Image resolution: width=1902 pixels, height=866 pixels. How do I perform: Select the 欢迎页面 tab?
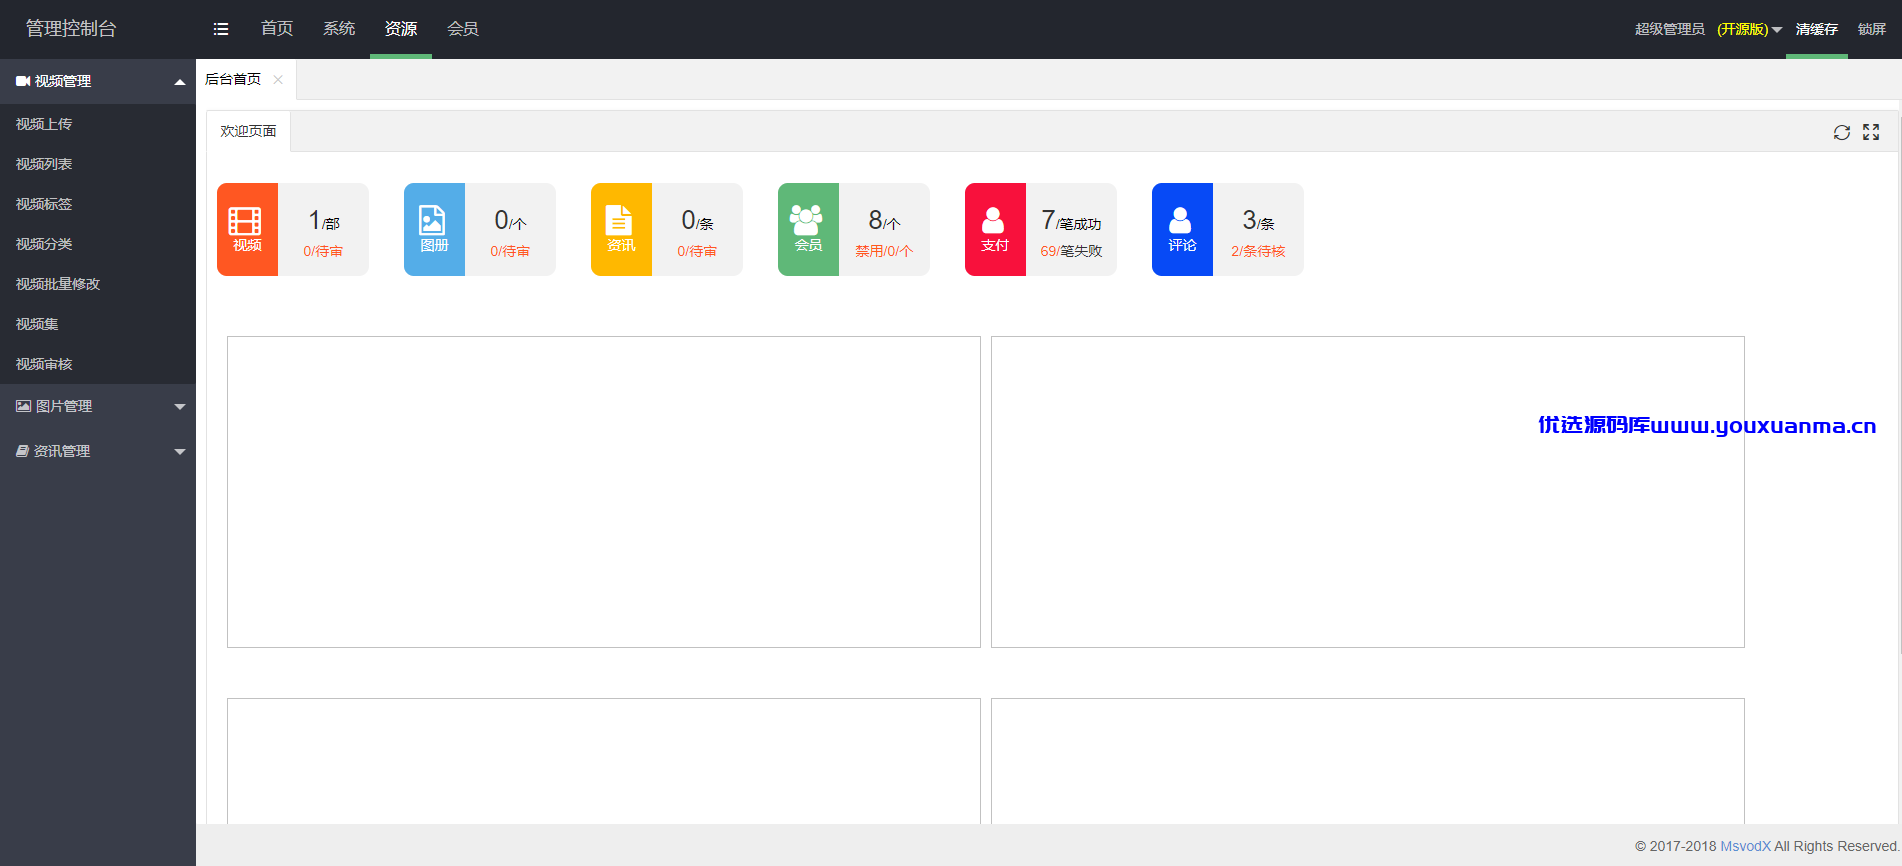248,131
